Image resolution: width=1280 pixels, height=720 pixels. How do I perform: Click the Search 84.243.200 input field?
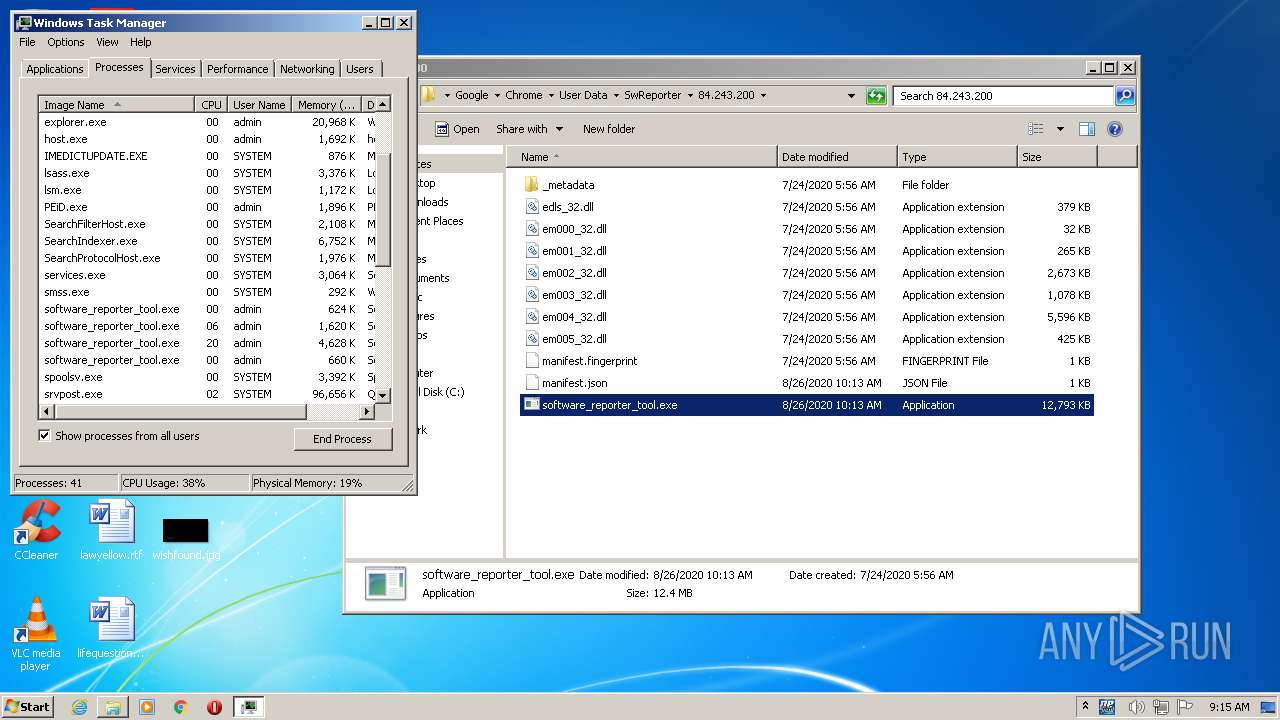(x=1003, y=96)
